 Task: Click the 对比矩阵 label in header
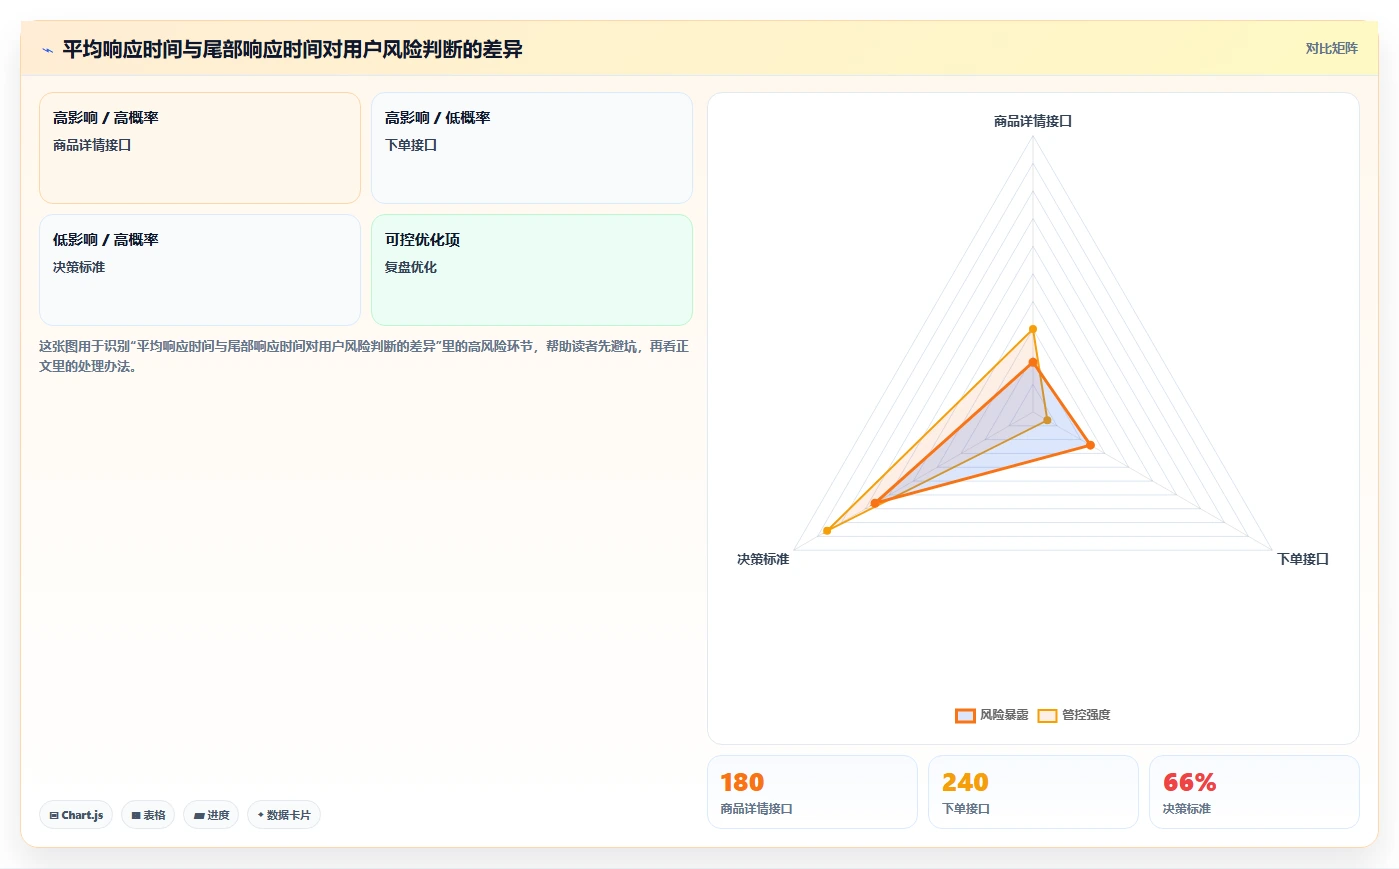(1331, 48)
